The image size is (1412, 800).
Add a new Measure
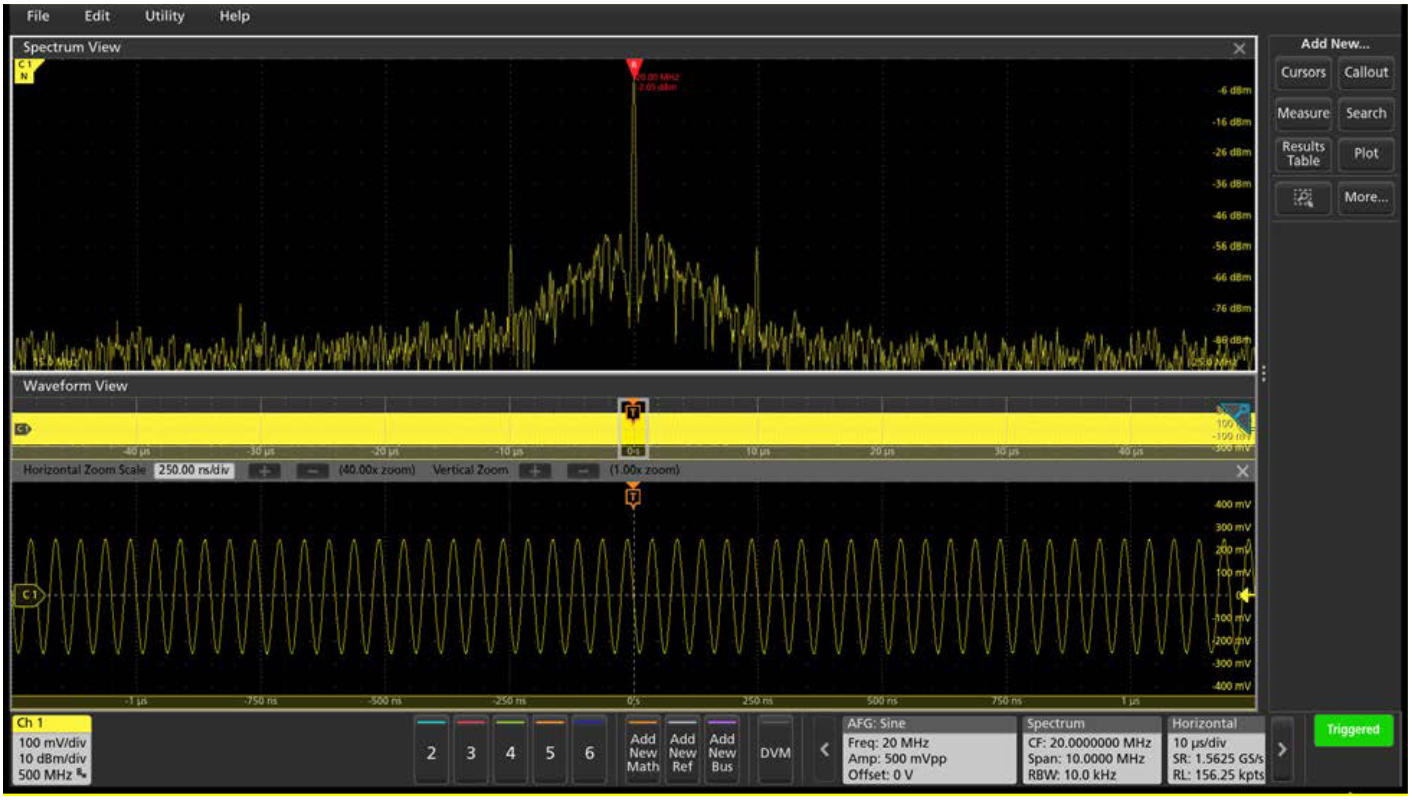click(x=1303, y=114)
